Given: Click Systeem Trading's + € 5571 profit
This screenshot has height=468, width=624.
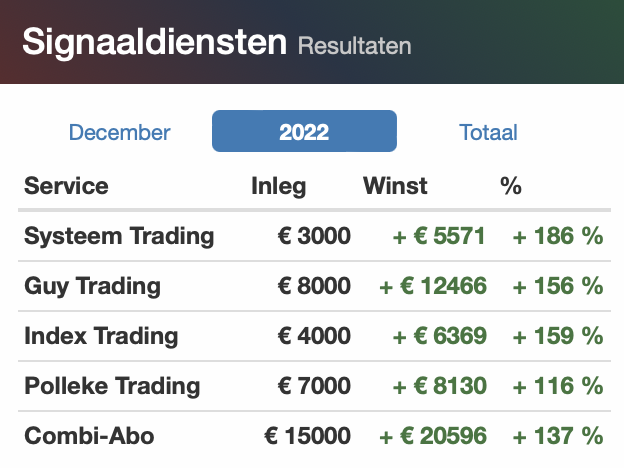Looking at the screenshot, I should pyautogui.click(x=439, y=236).
